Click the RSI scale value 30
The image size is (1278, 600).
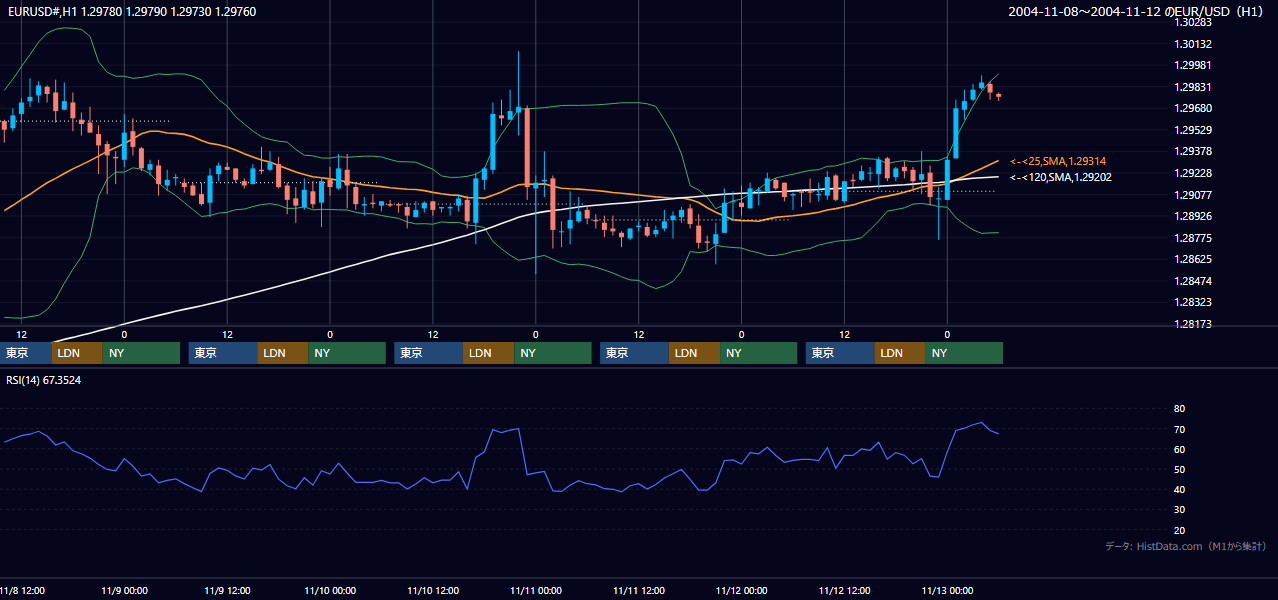point(1179,510)
